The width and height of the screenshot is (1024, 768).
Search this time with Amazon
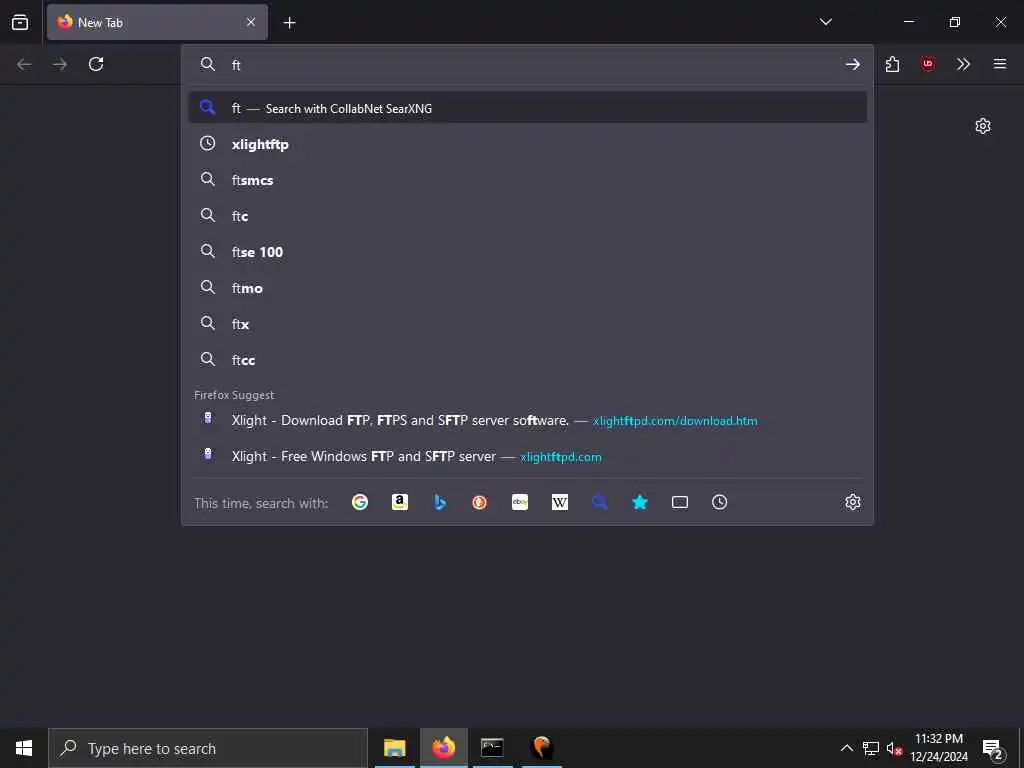pos(400,502)
